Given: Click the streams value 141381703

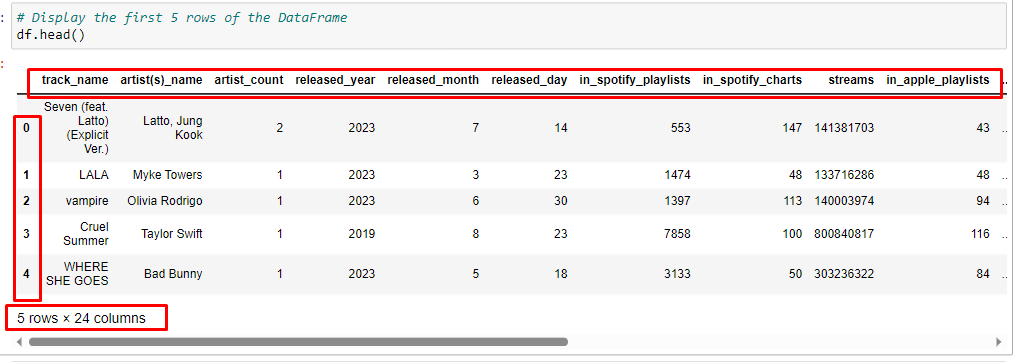Looking at the screenshot, I should pos(844,128).
